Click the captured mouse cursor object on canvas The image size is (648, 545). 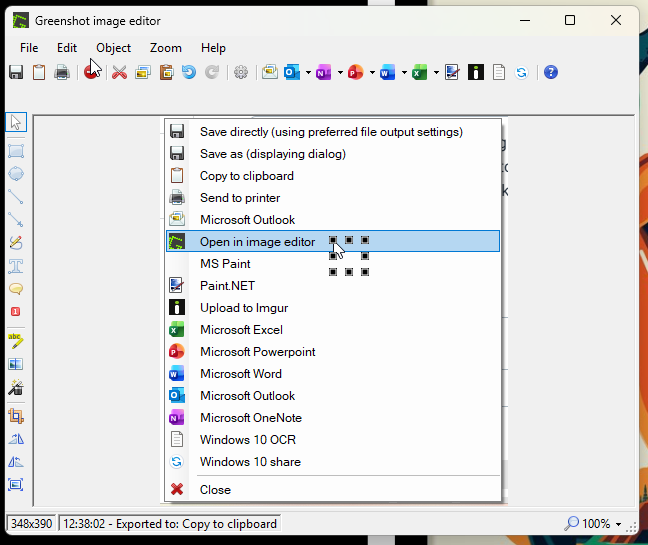[349, 256]
